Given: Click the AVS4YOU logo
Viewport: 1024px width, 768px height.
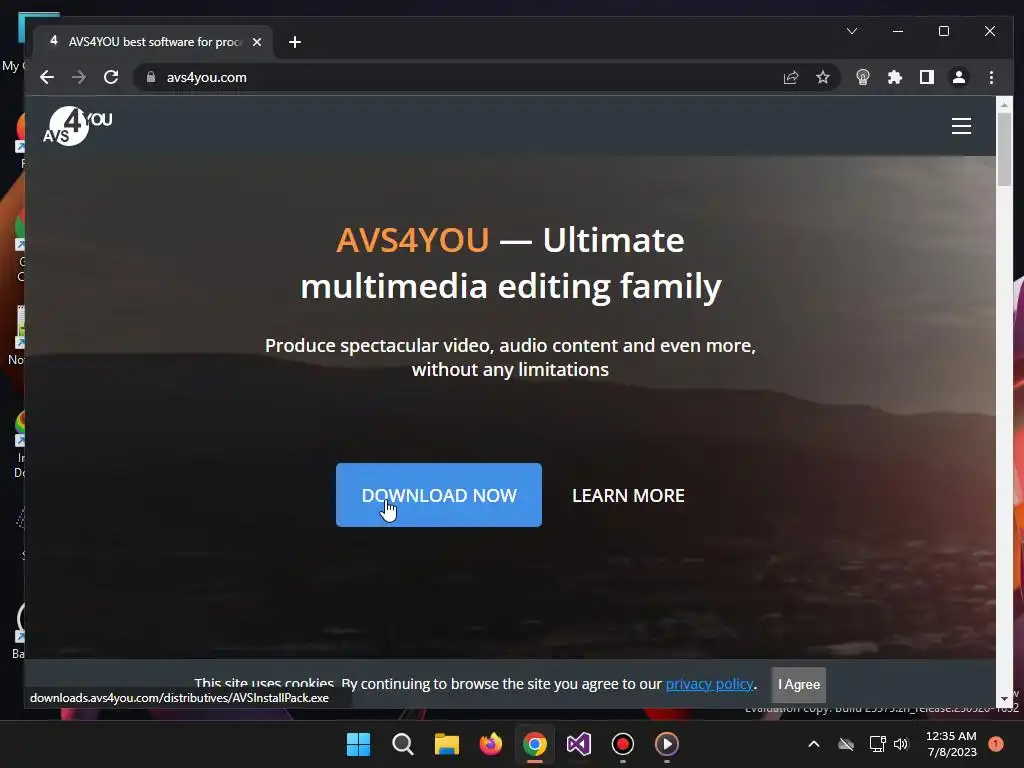Looking at the screenshot, I should (78, 125).
